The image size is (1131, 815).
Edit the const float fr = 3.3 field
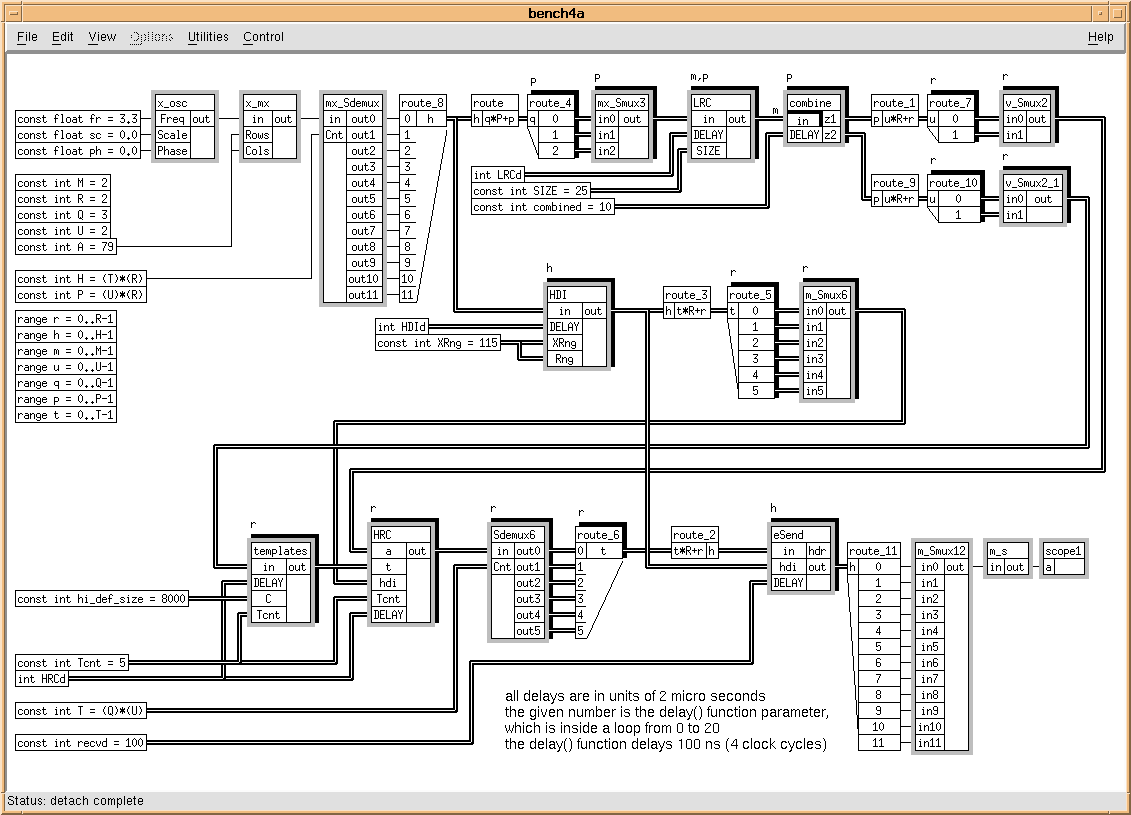tap(78, 119)
